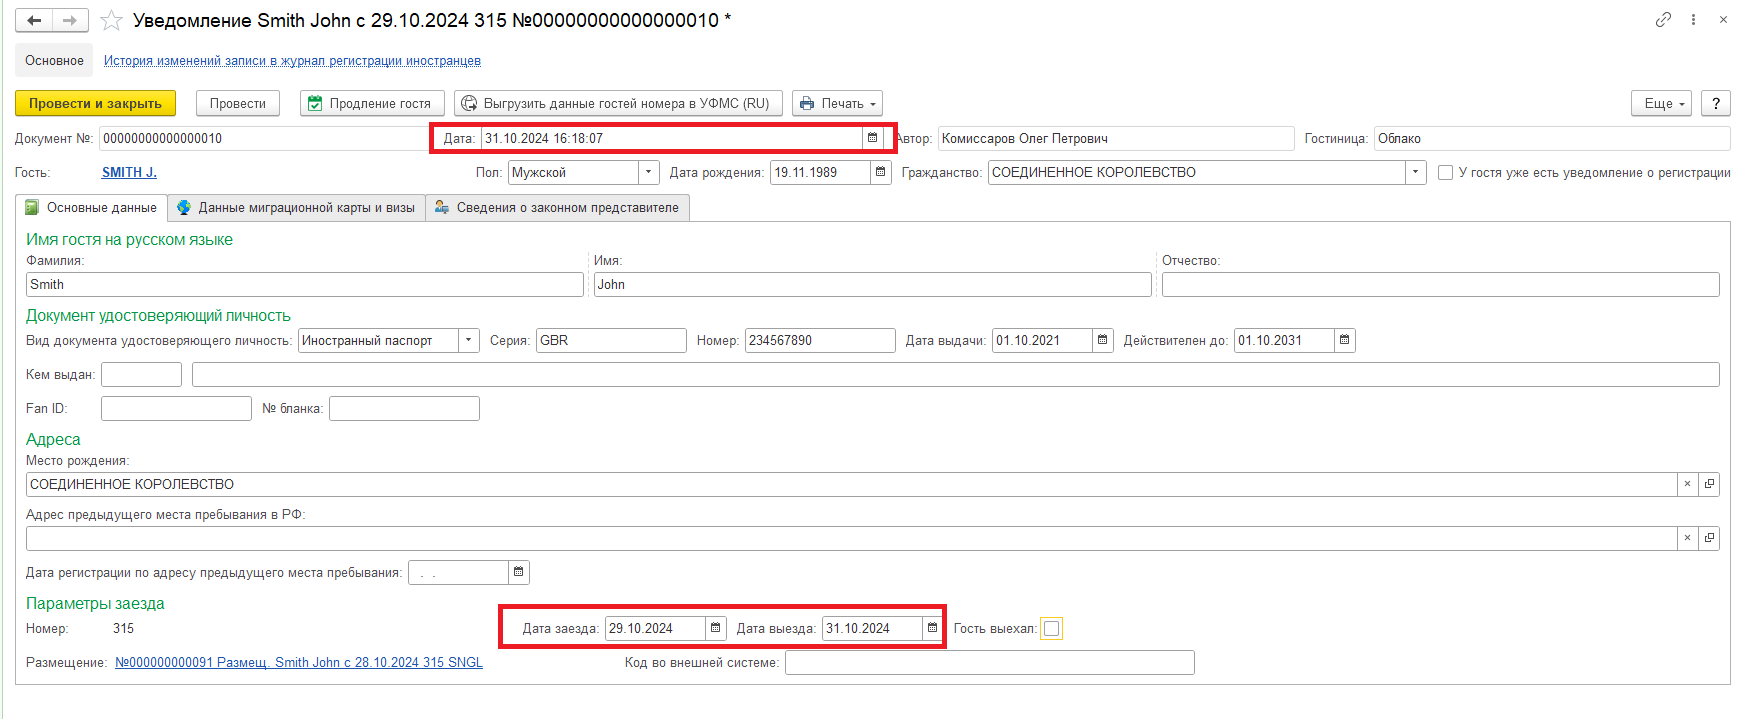Open guest link SMITH J.
The height and width of the screenshot is (719, 1745).
point(129,172)
